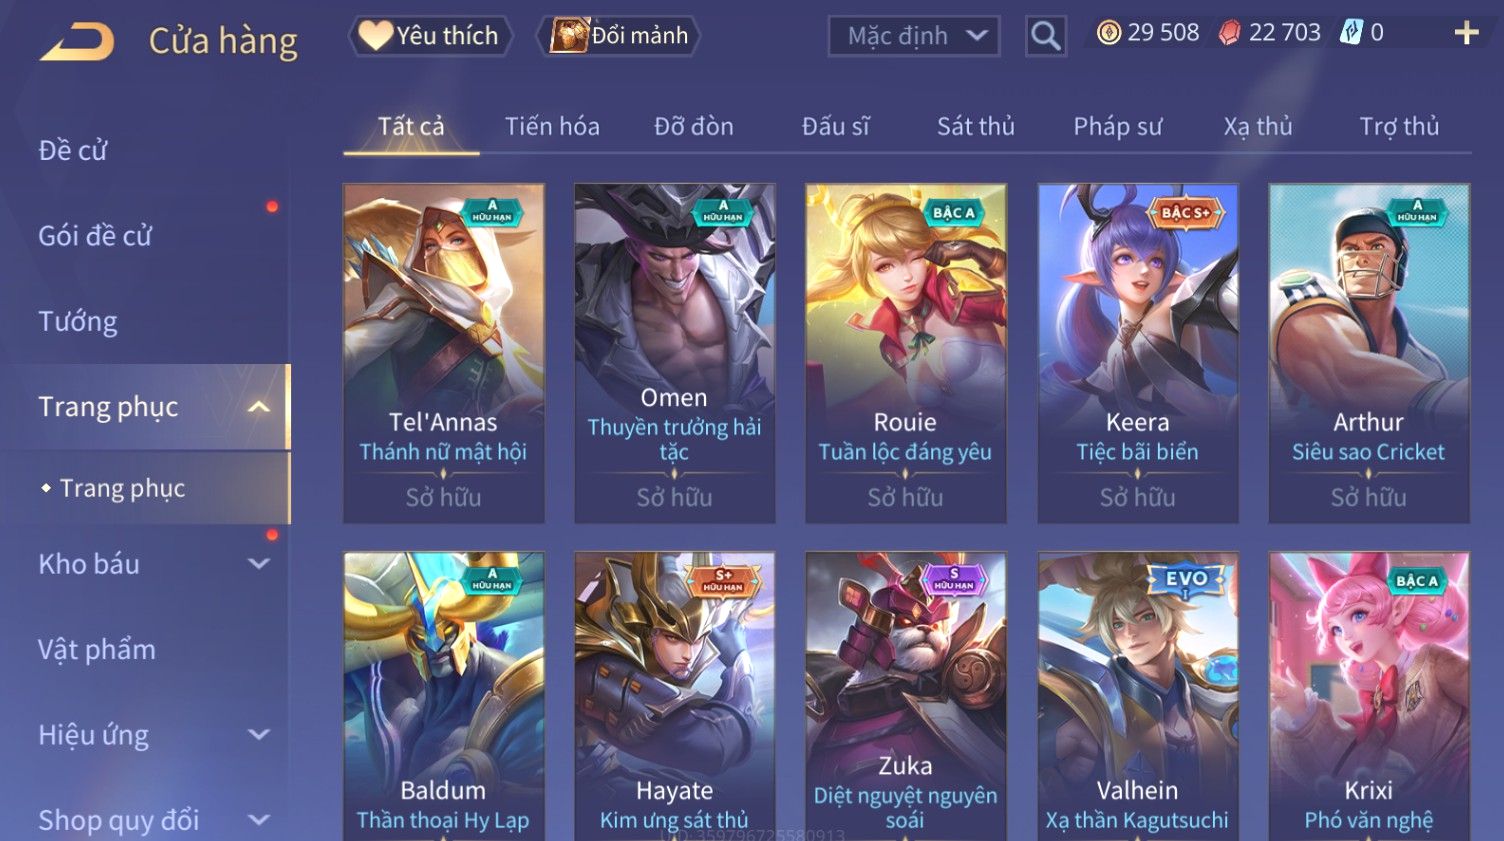Viewport: 1504px width, 841px height.
Task: Open the search magnifier icon
Action: coord(1046,36)
